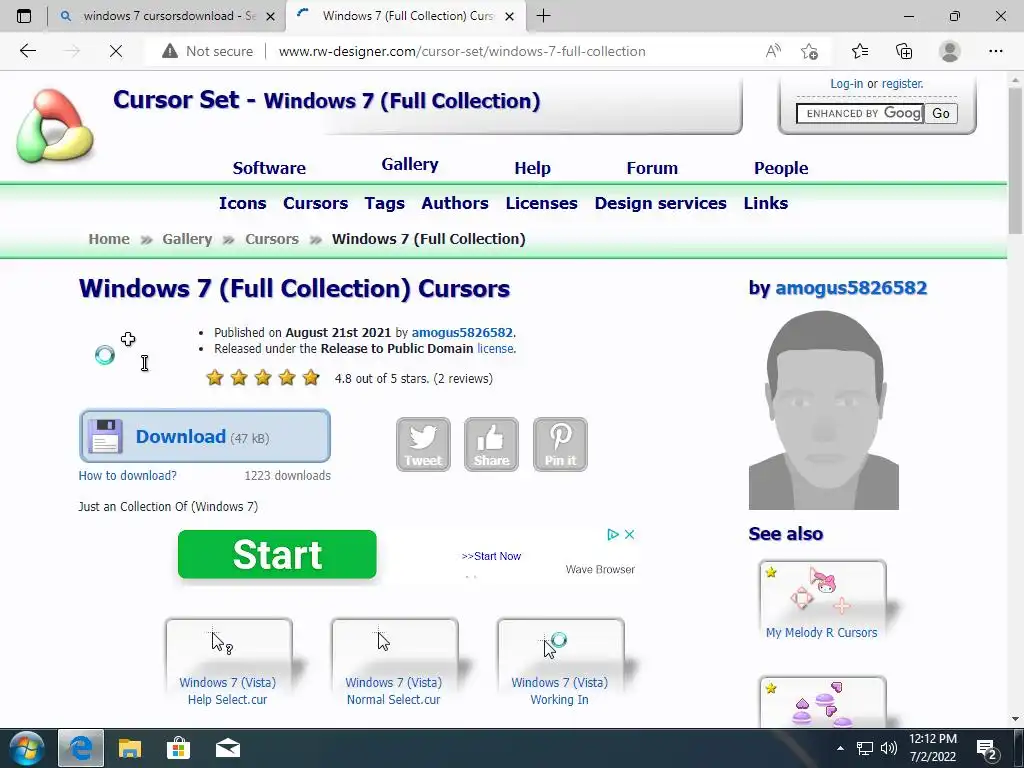Click the browser profile avatar icon
Screen dimensions: 1024x768
click(949, 51)
